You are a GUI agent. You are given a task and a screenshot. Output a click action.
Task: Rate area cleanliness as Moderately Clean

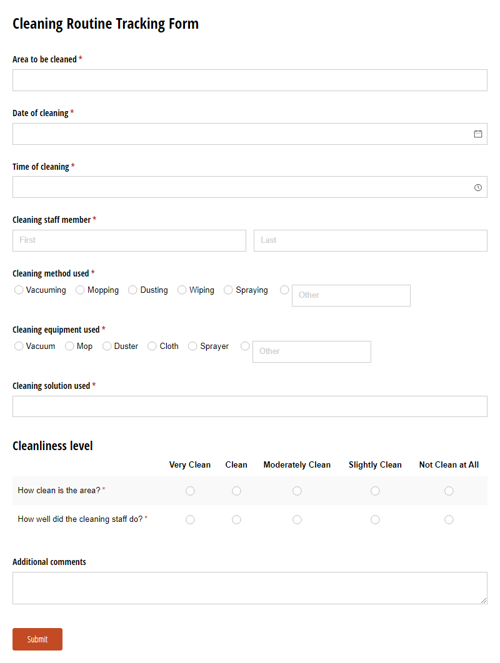coord(297,491)
